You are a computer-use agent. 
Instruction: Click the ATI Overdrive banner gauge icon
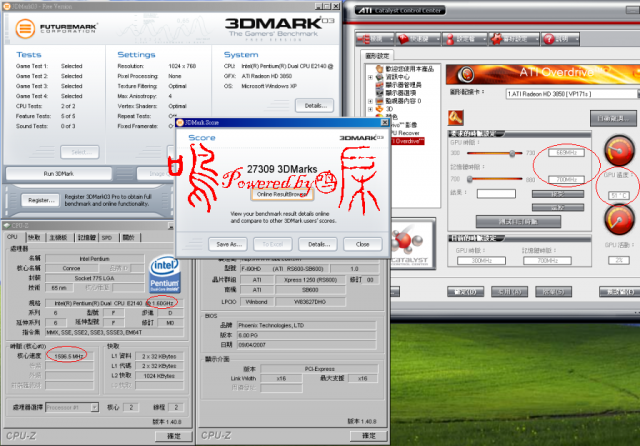pos(466,74)
